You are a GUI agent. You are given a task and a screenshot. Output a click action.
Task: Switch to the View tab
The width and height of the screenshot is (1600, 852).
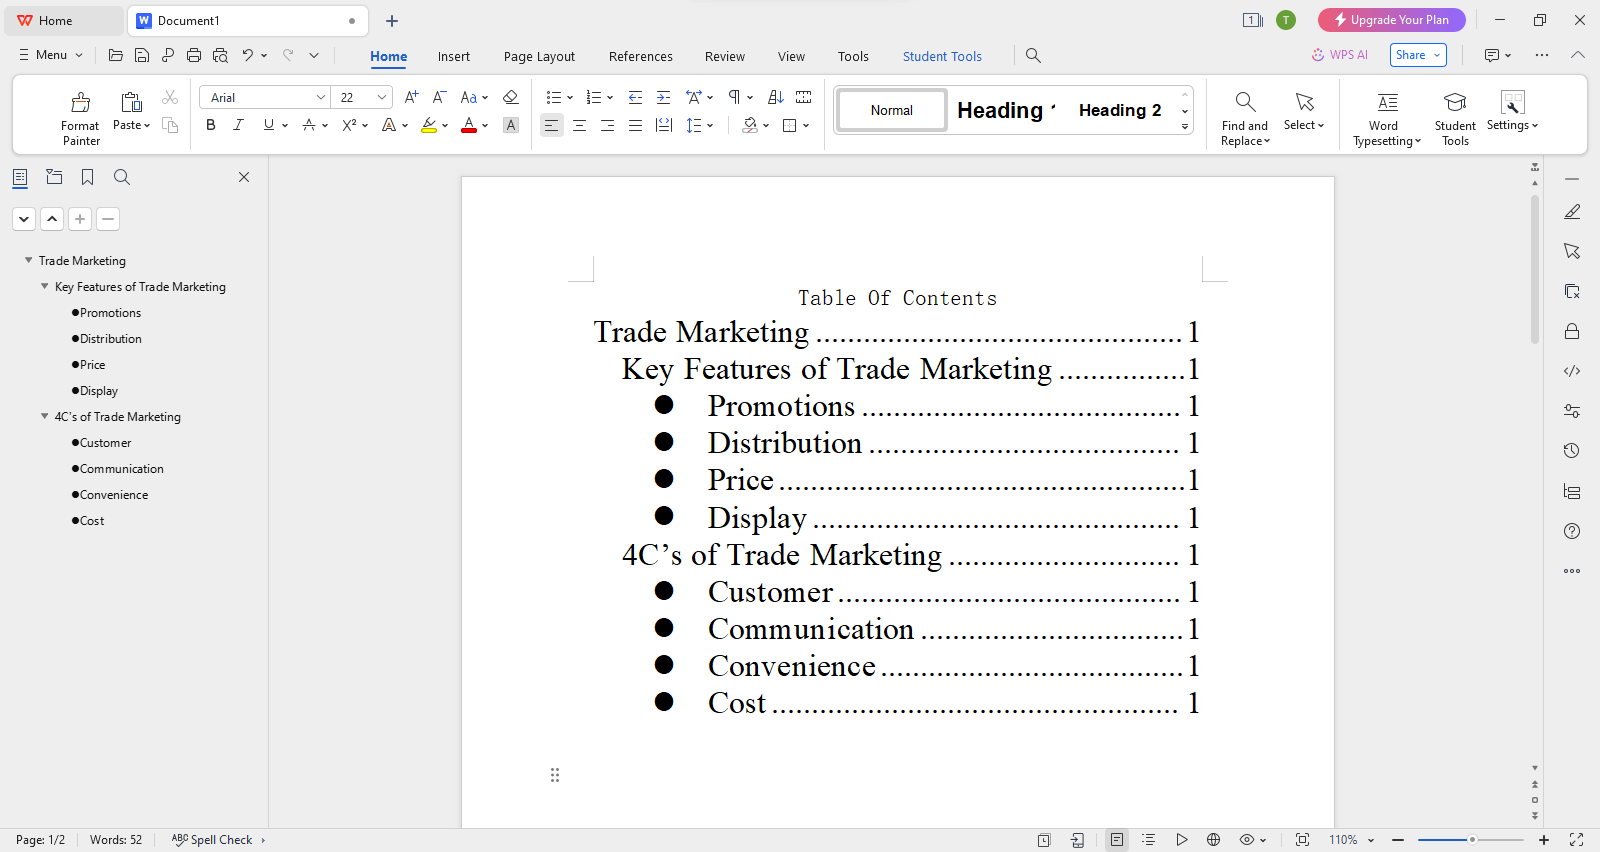(x=791, y=56)
